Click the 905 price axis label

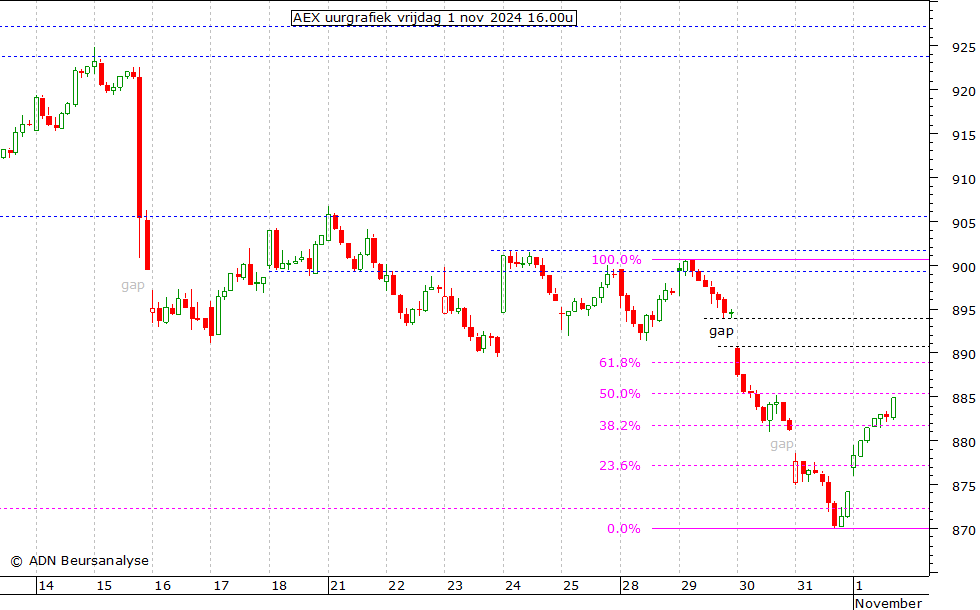[x=963, y=224]
